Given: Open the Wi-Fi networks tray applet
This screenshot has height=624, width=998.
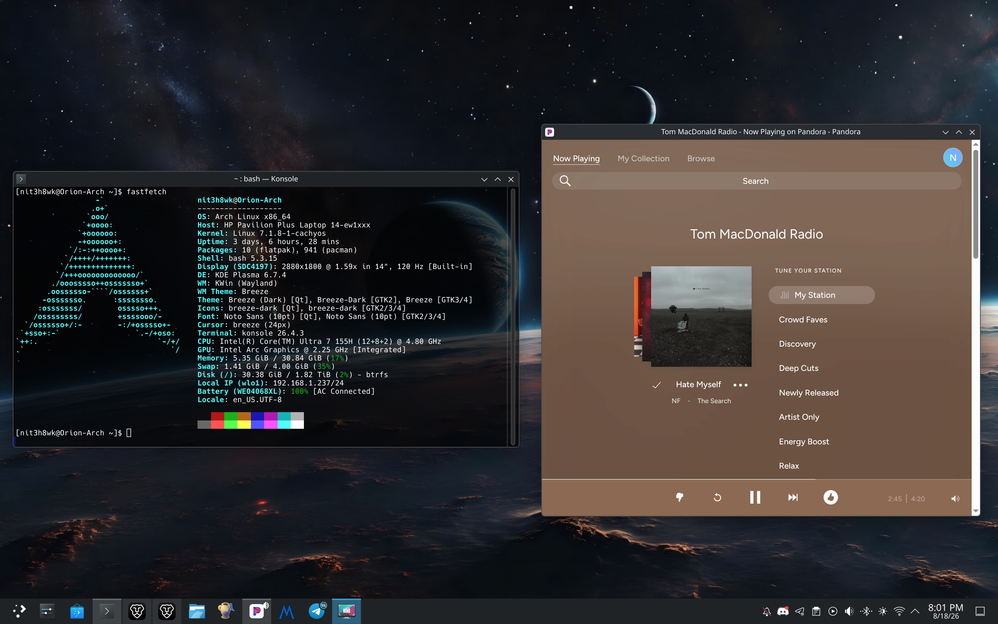Looking at the screenshot, I should [899, 611].
